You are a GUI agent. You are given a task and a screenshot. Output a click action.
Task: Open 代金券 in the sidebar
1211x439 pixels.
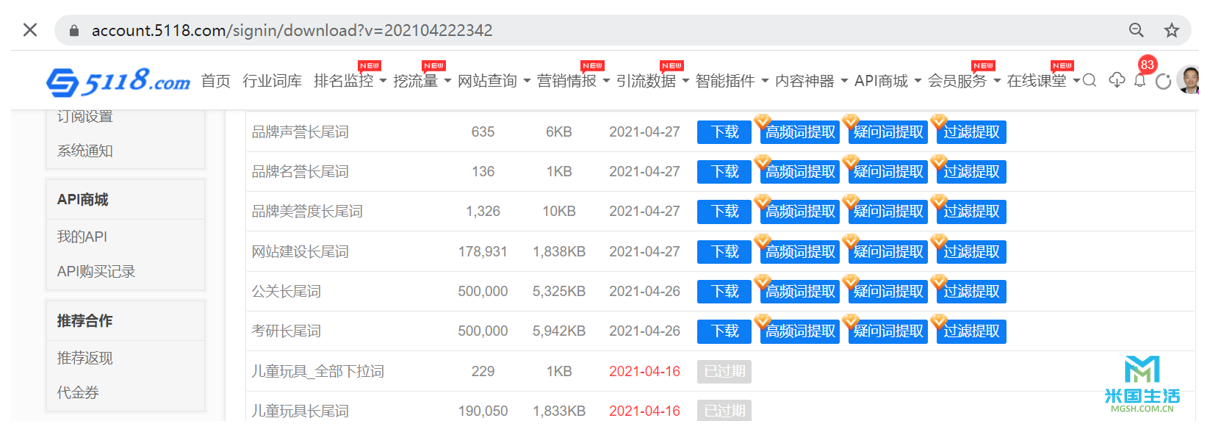click(78, 392)
